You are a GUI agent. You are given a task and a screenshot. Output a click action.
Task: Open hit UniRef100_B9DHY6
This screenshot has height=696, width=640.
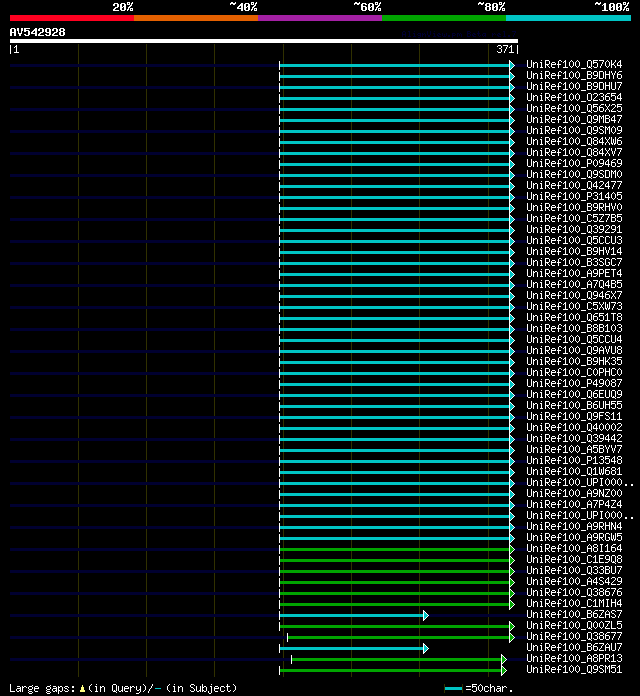click(x=574, y=75)
